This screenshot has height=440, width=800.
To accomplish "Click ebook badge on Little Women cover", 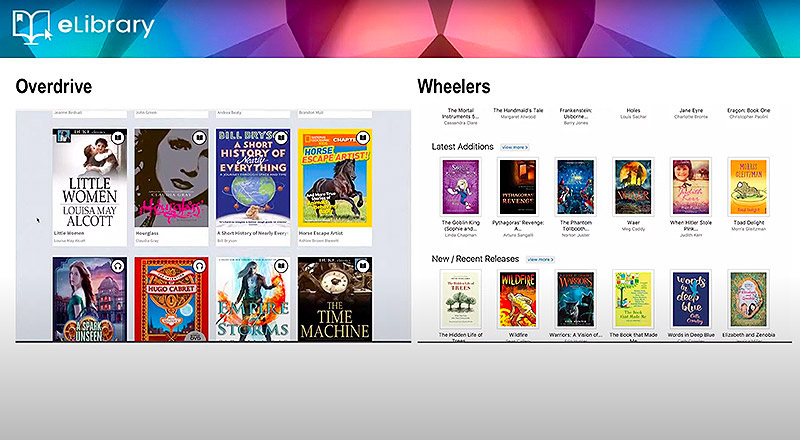I will click(x=117, y=137).
